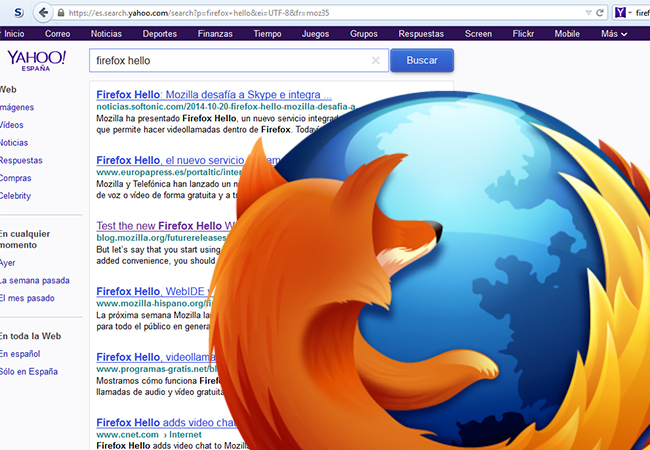Open Mobile in navigation bar
Viewport: 650px width, 450px height.
[x=567, y=34]
